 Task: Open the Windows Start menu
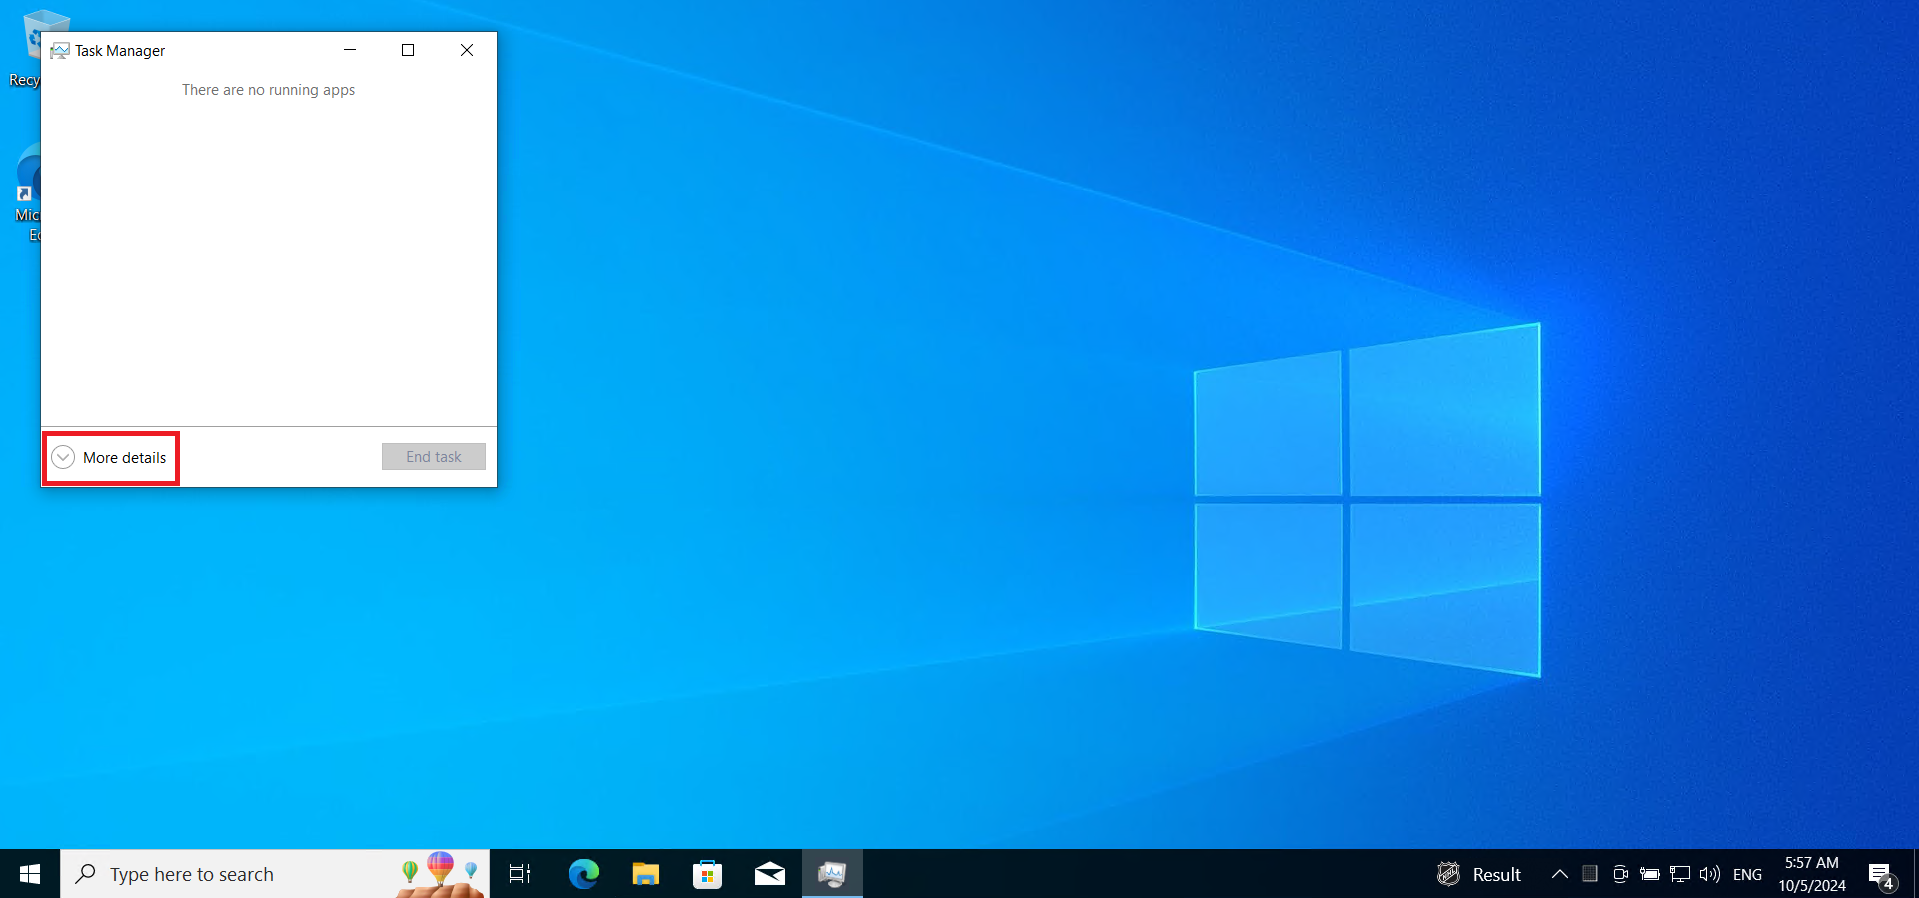[x=30, y=874]
